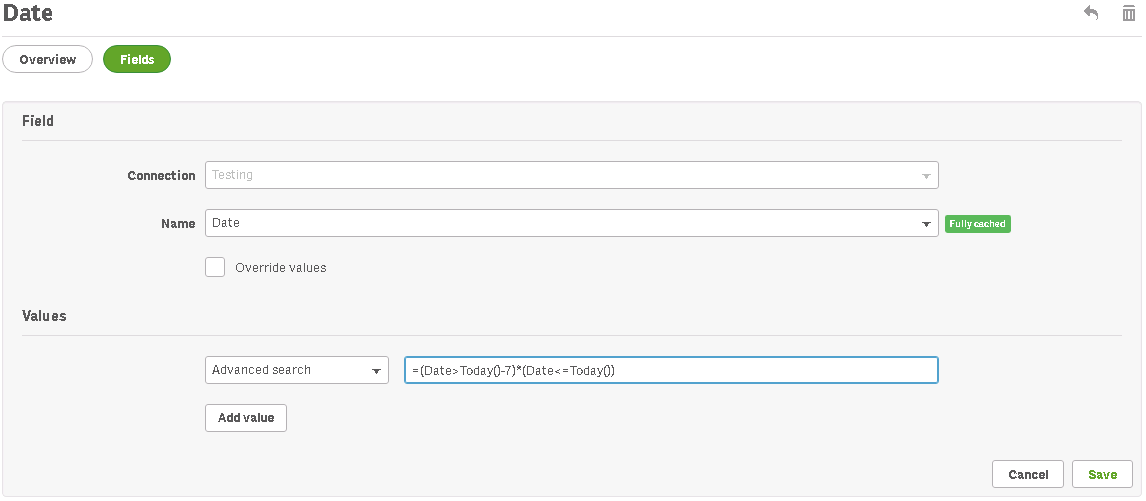Click the Override values label text
The height and width of the screenshot is (501, 1146).
280,268
